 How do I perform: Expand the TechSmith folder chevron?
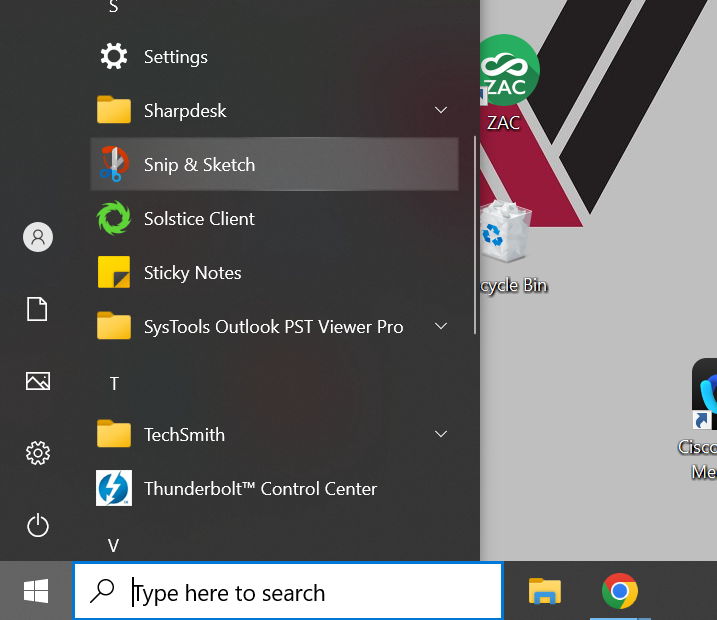(x=441, y=434)
